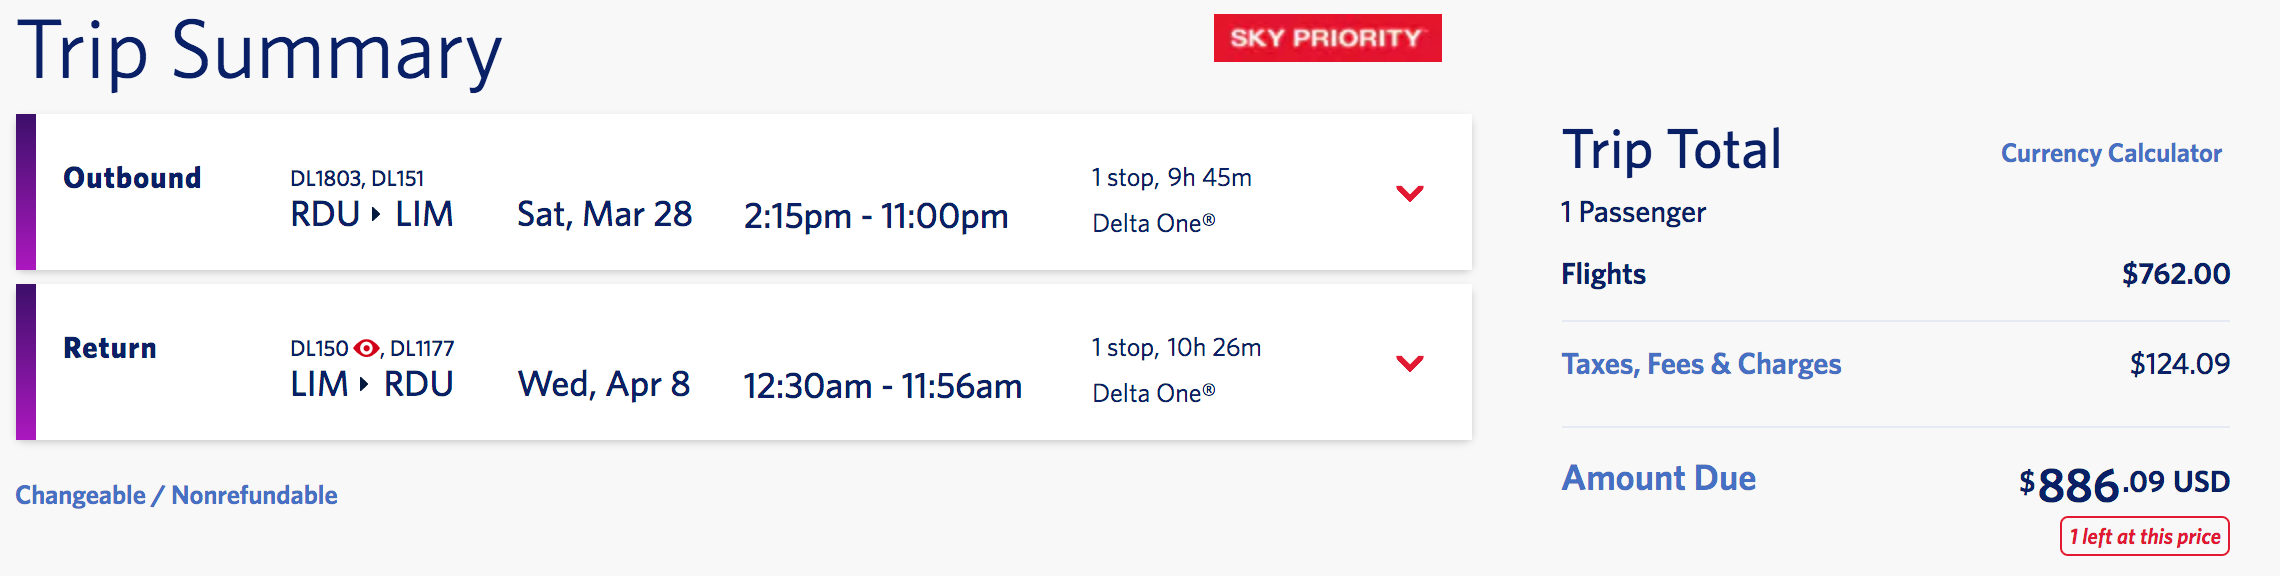Click the outbound Delta One cabin label
This screenshot has height=576, width=2280.
point(1153,223)
